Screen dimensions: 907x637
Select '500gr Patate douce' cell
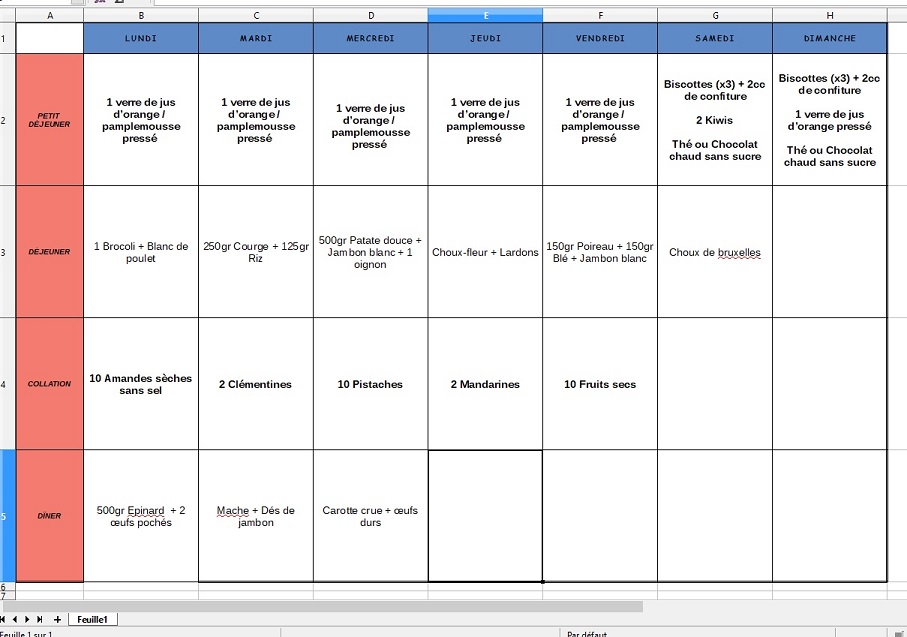(x=371, y=252)
